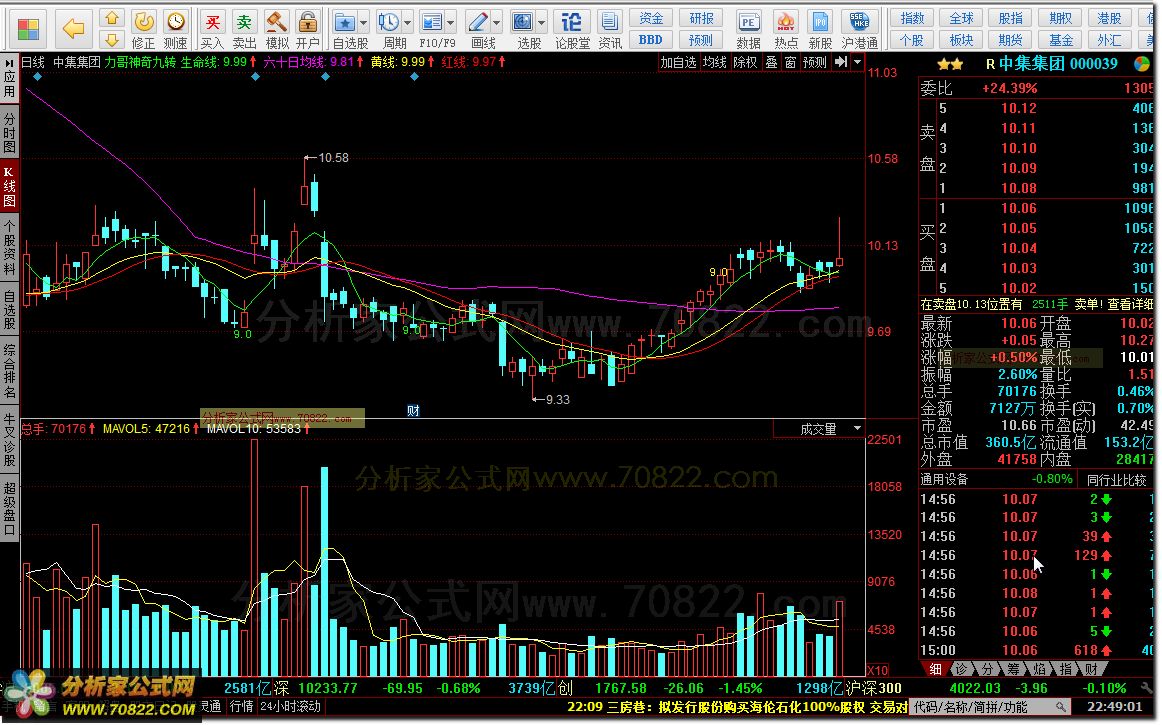Toggle the 均线 moving average display
Viewport: 1162px width, 725px height.
pyautogui.click(x=714, y=62)
